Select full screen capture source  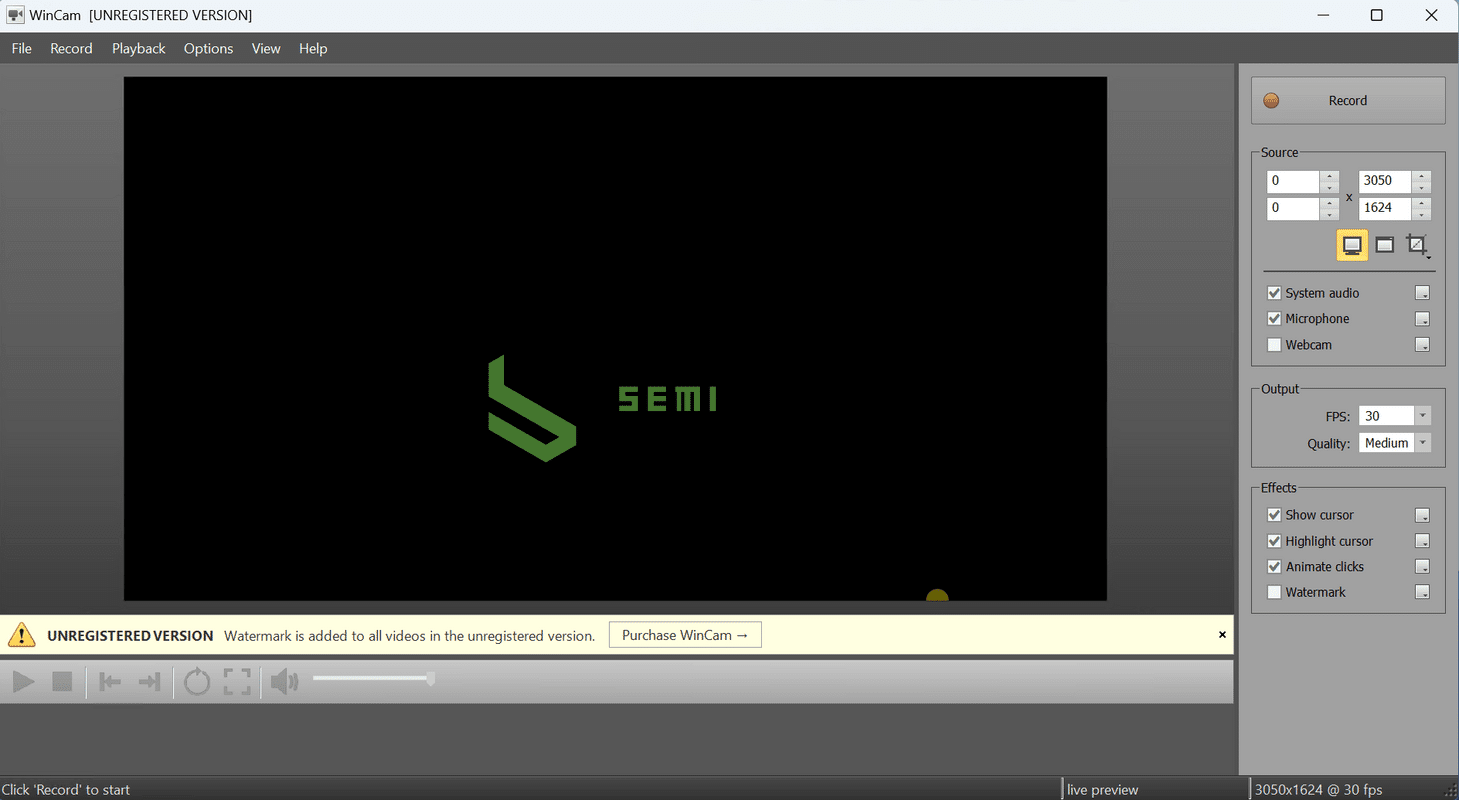(1352, 245)
